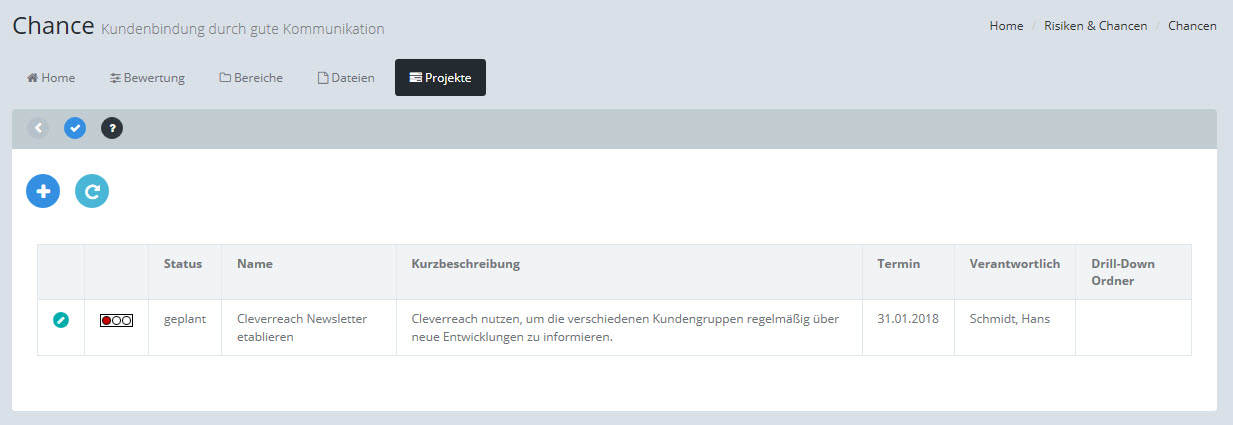Select the project name Cleverreach Newsletter etablieren
This screenshot has height=425, width=1233.
coord(302,328)
